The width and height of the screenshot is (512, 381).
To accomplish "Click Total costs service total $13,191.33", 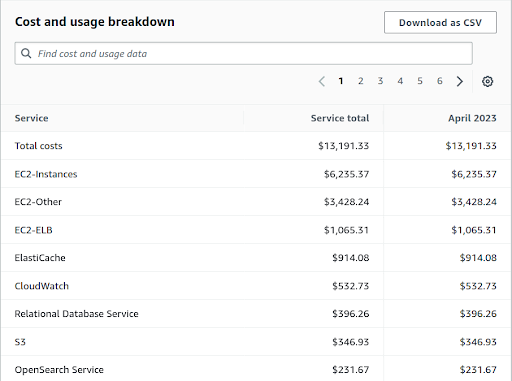I will 343,146.
